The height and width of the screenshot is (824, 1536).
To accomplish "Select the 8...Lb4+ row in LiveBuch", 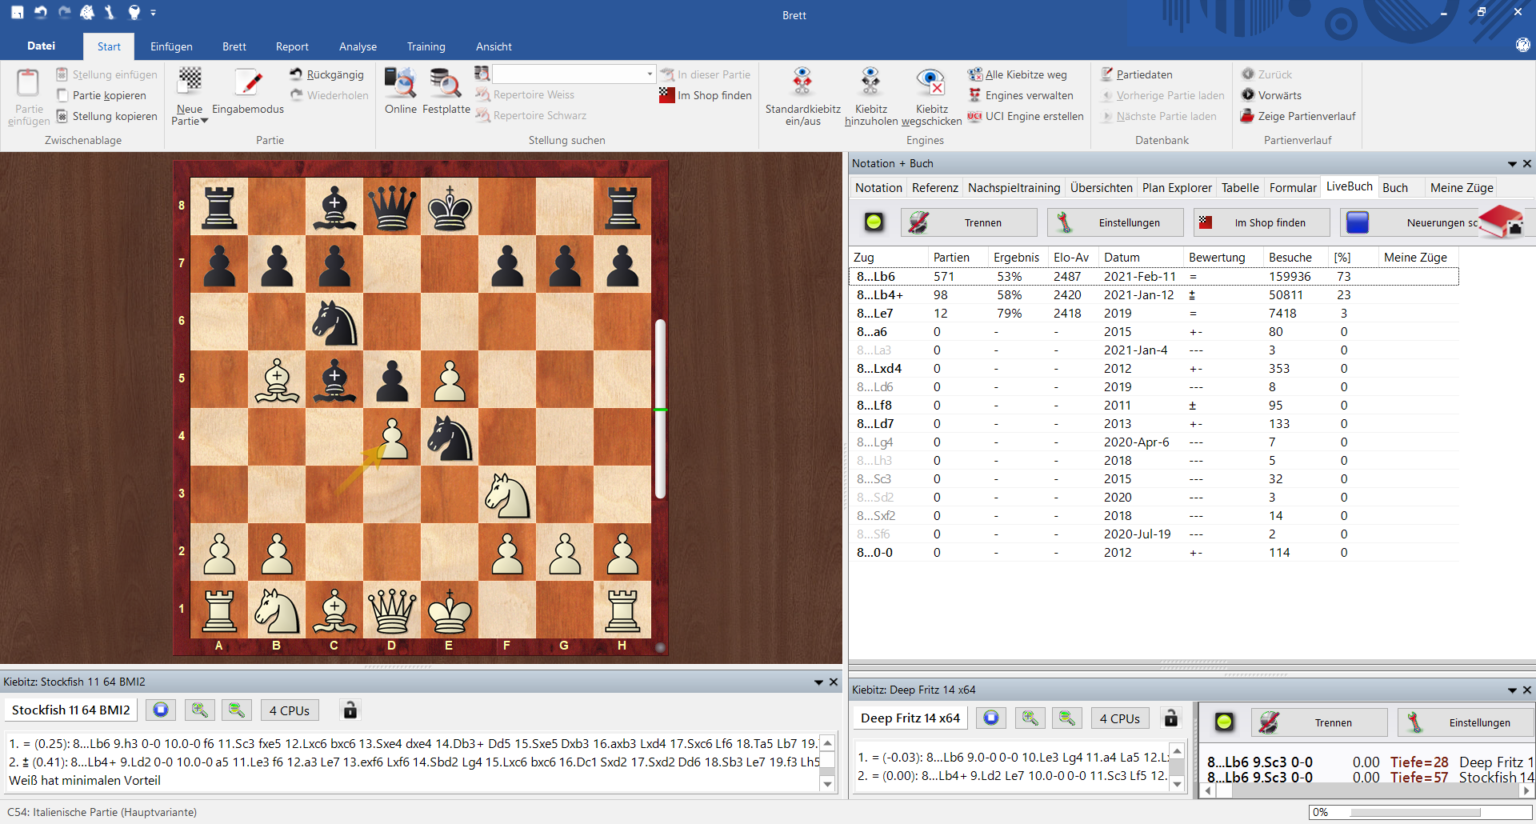I will (x=880, y=295).
